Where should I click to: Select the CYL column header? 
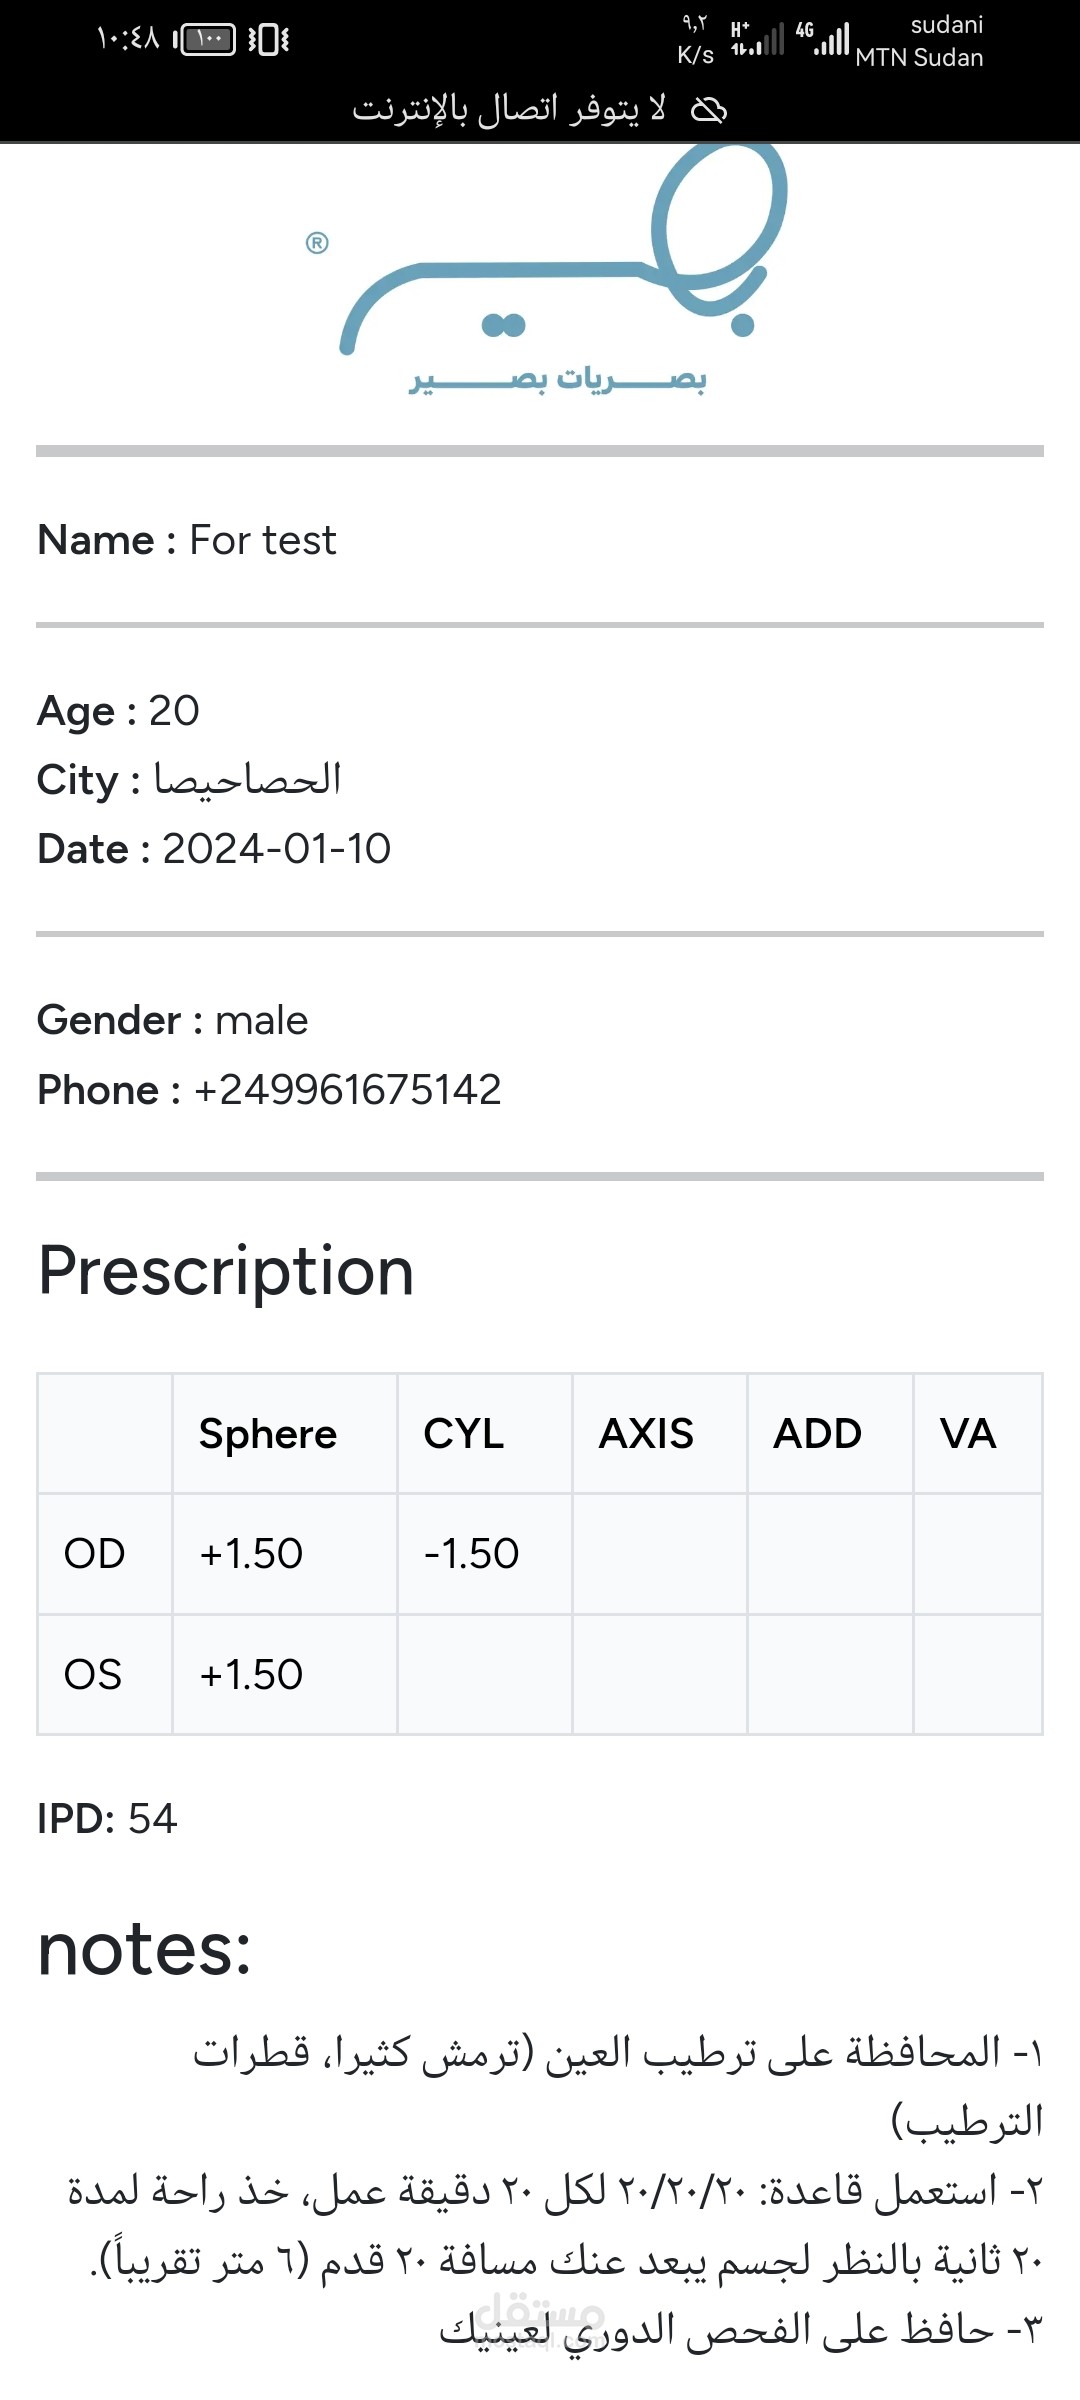[464, 1434]
